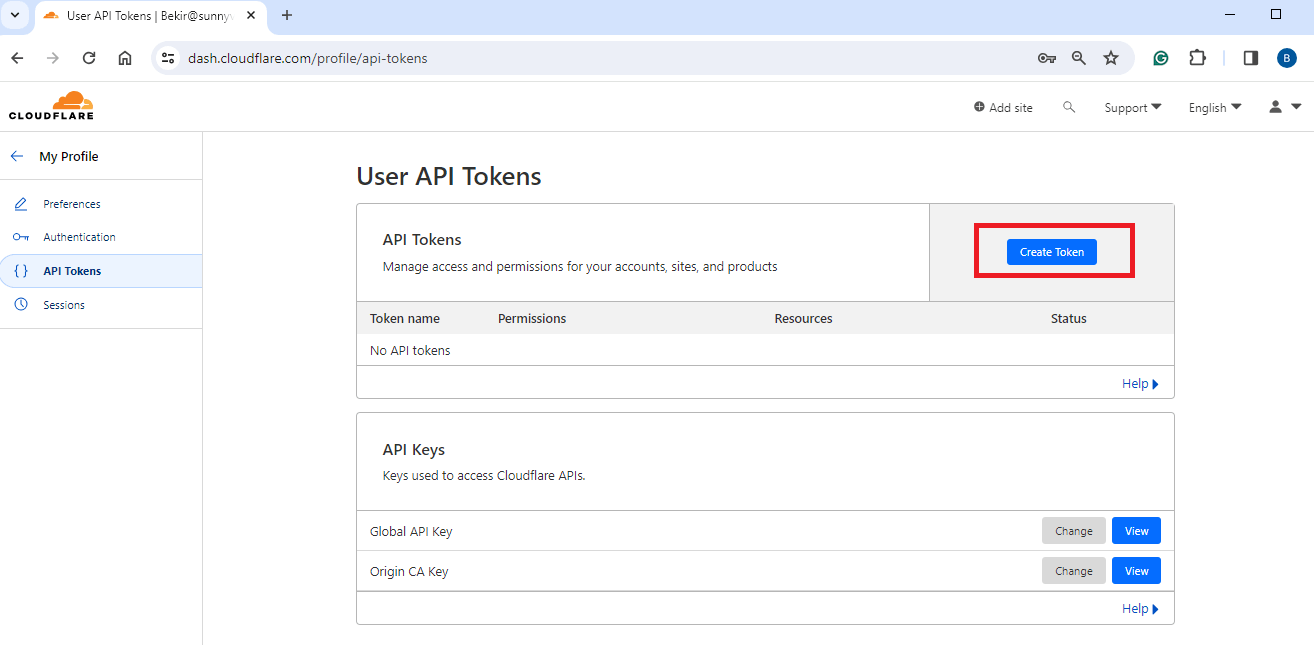Click the password key icon in address bar

pyautogui.click(x=1047, y=58)
